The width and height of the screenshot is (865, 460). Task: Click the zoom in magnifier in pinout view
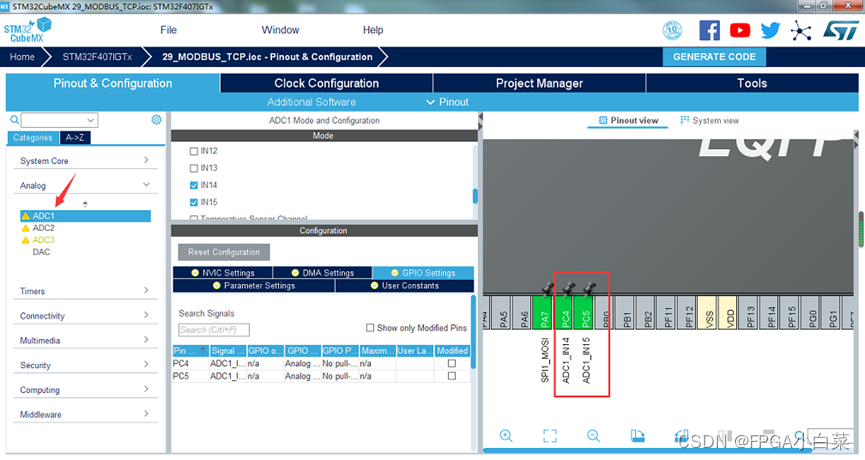pos(506,436)
